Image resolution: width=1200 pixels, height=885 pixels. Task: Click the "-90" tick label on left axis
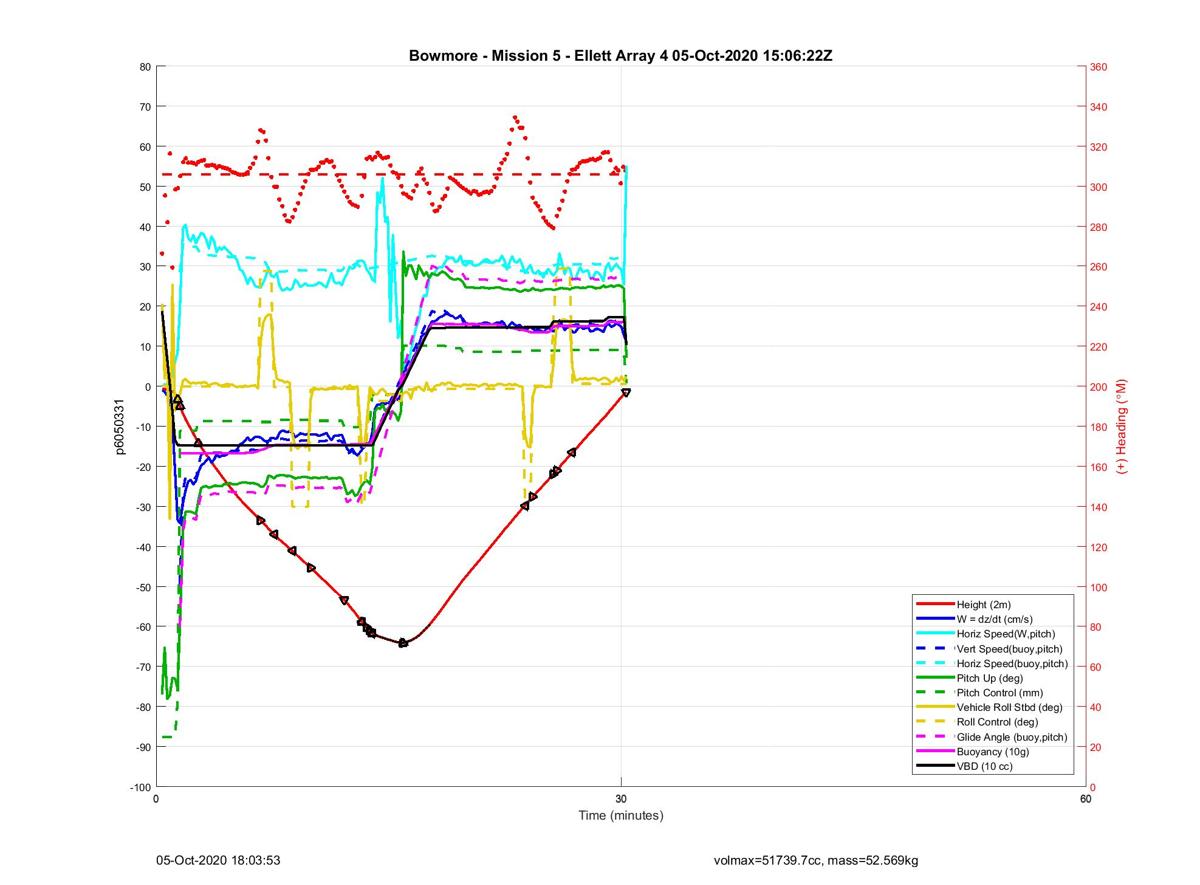[143, 747]
